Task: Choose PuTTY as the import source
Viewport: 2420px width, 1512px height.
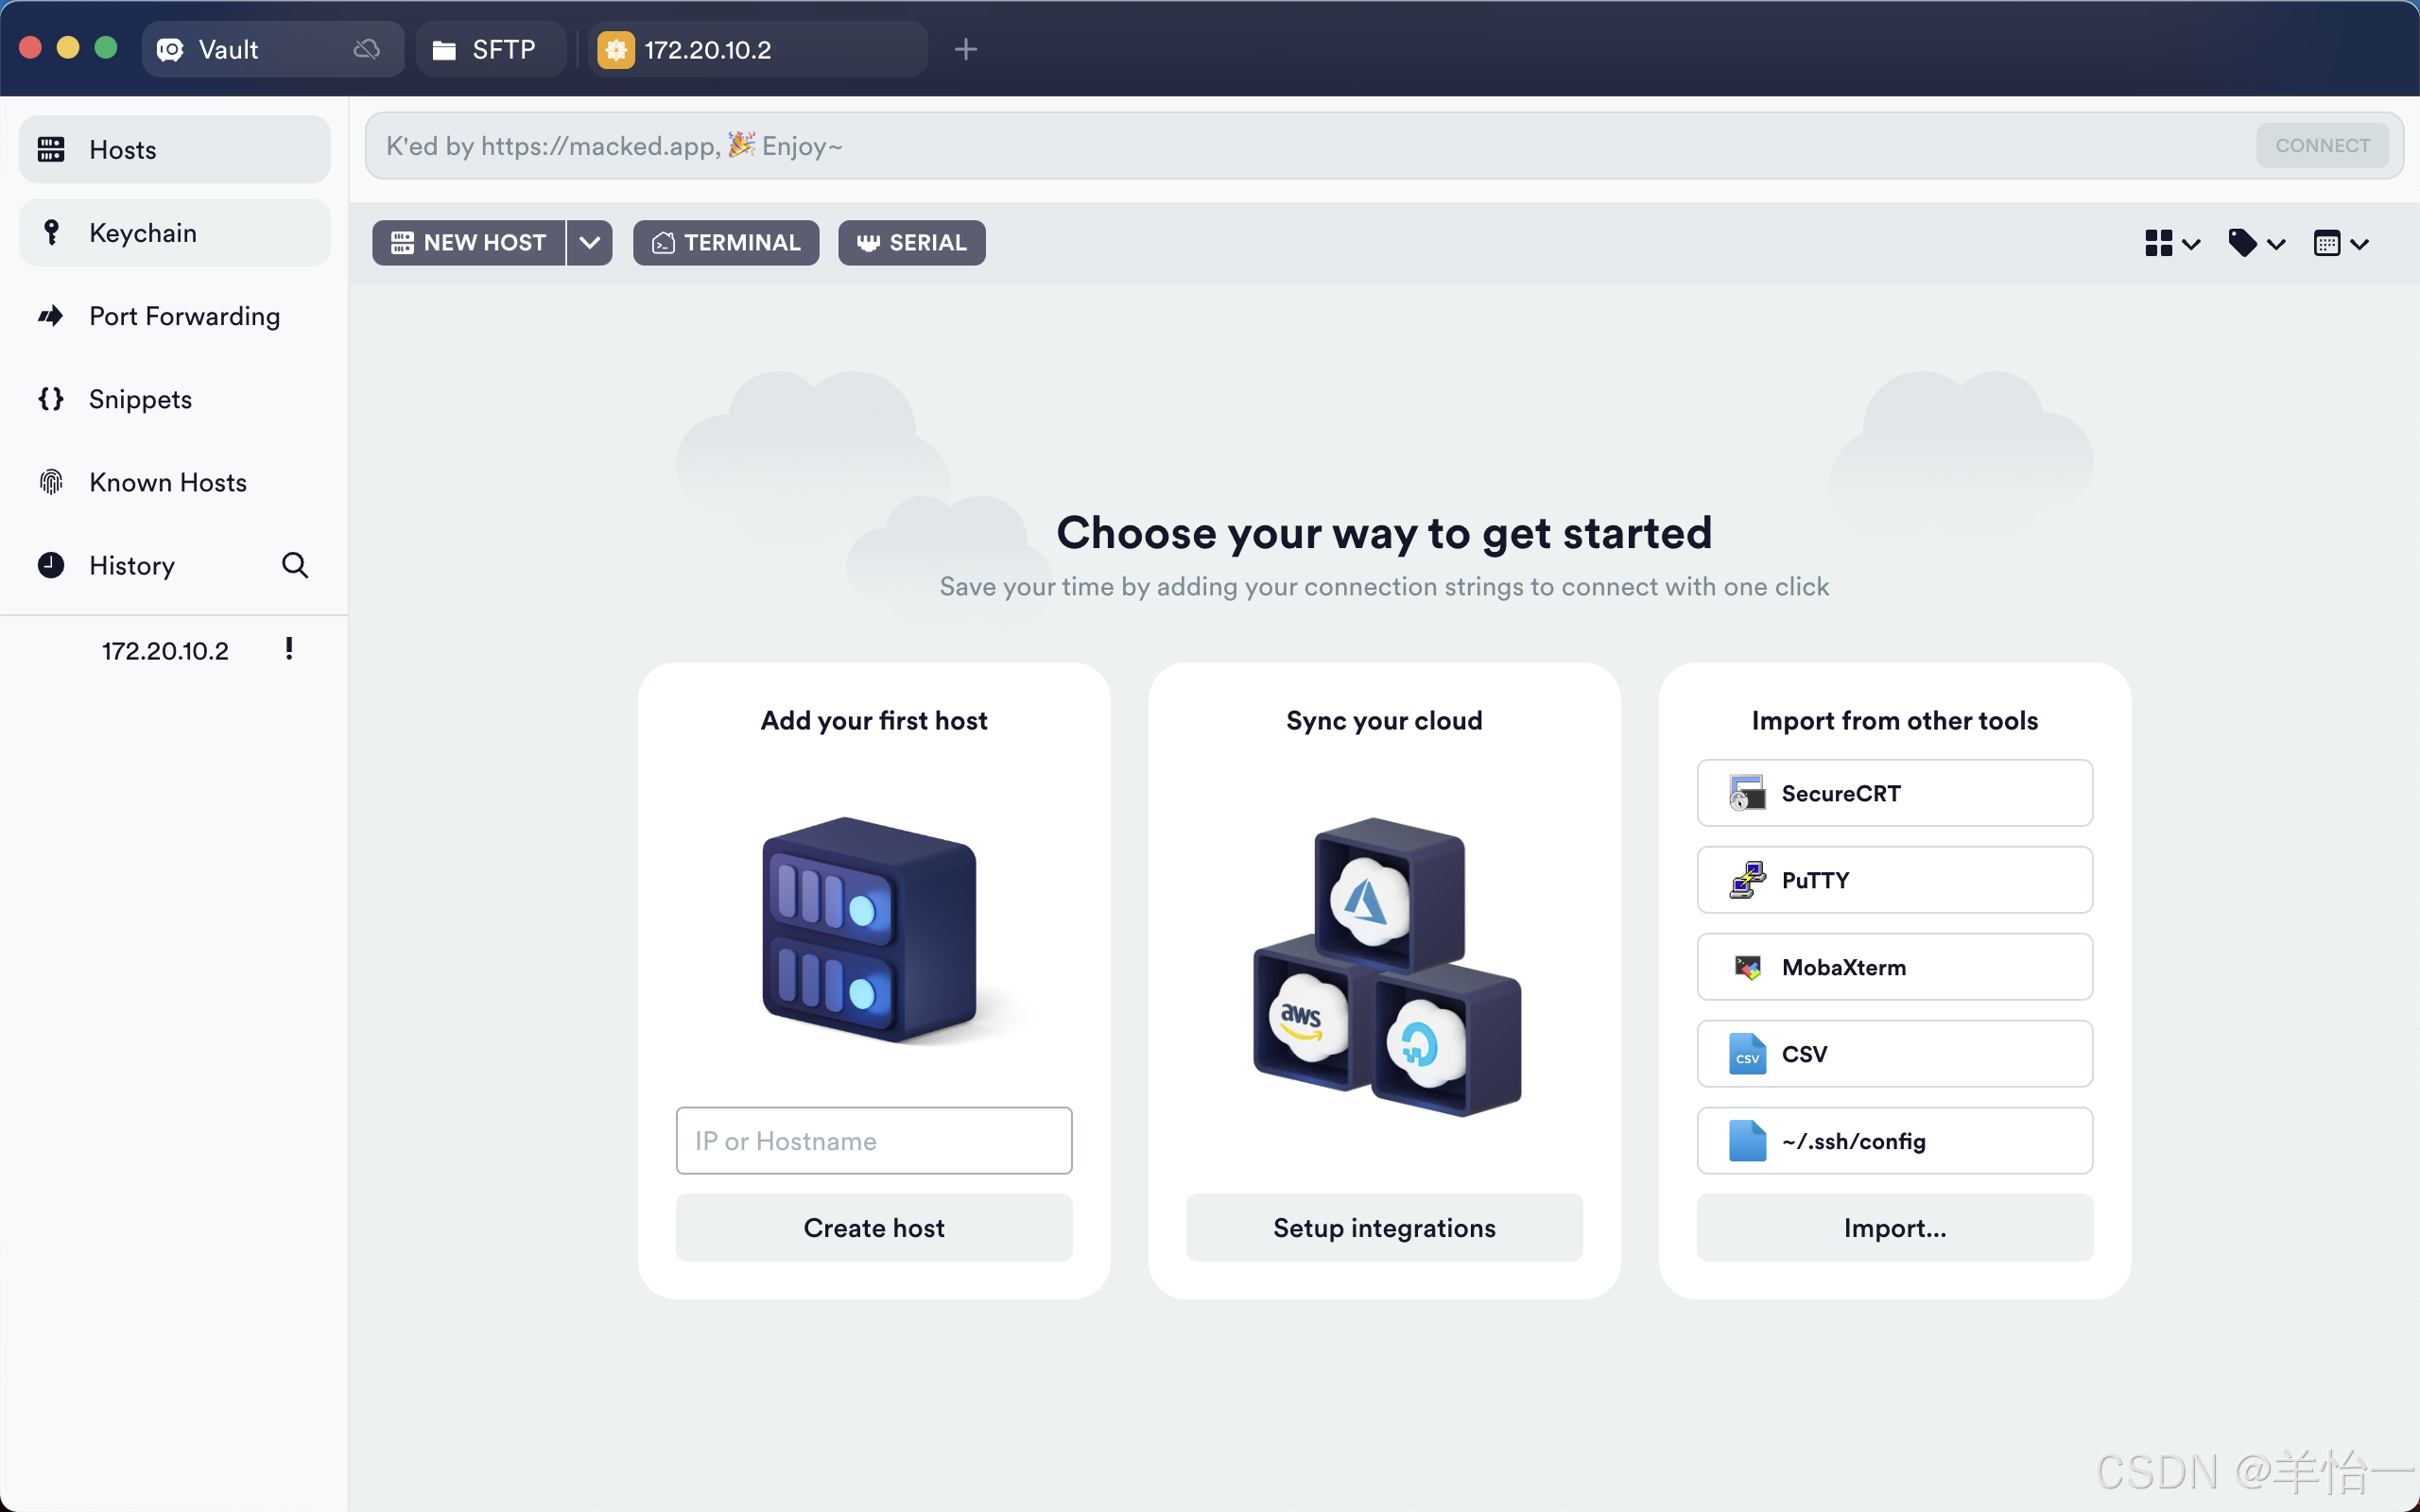Action: pos(1894,880)
